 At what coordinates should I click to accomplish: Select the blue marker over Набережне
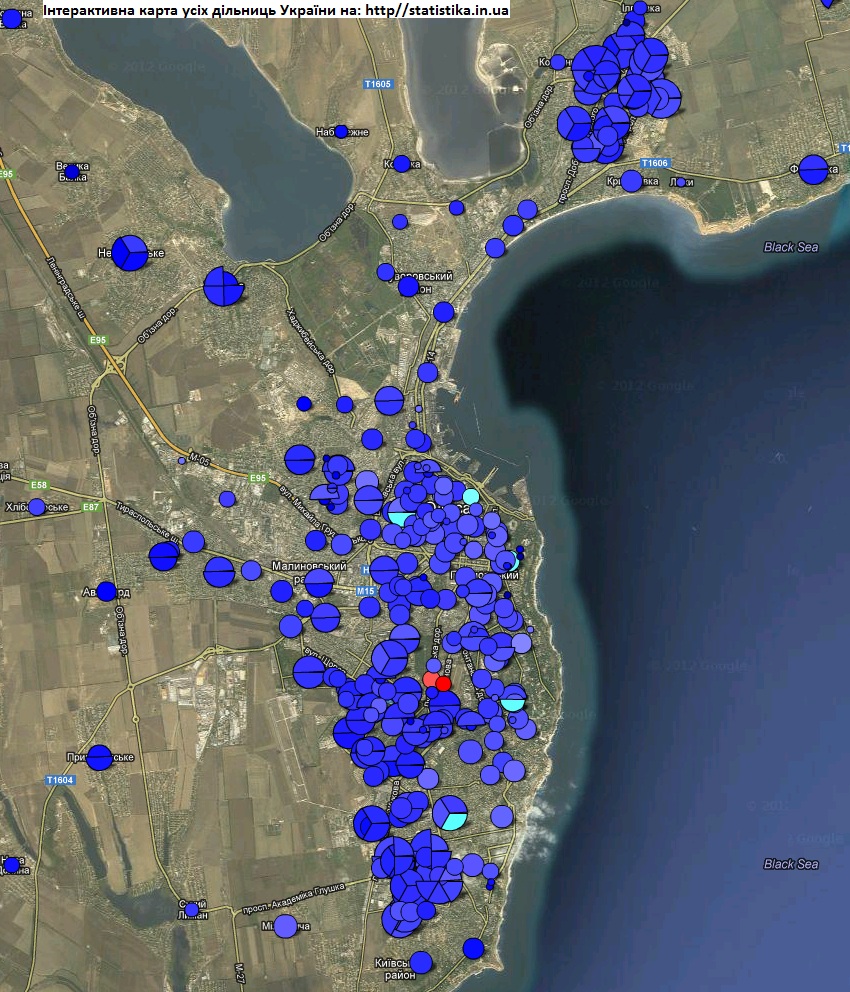[341, 131]
